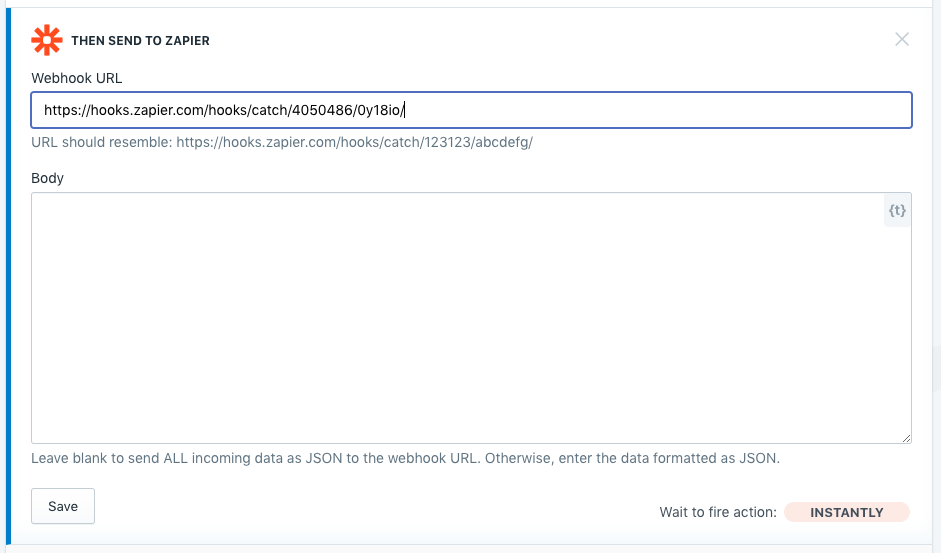This screenshot has height=553, width=941.
Task: Click the https:// prefix in webhook field
Action: point(67,110)
